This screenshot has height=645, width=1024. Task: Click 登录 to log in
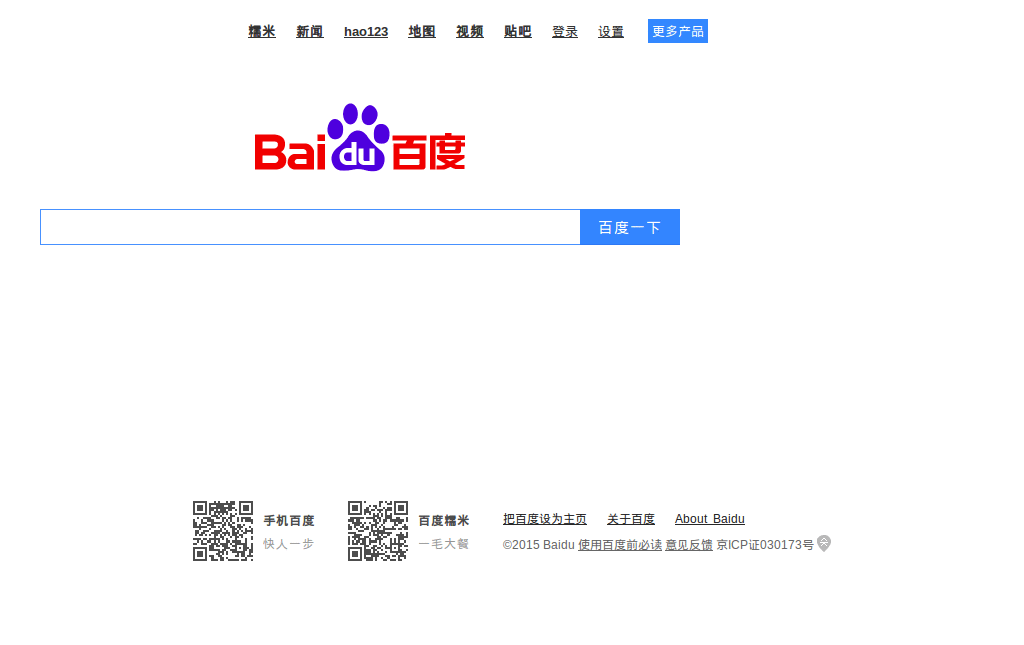pyautogui.click(x=565, y=32)
